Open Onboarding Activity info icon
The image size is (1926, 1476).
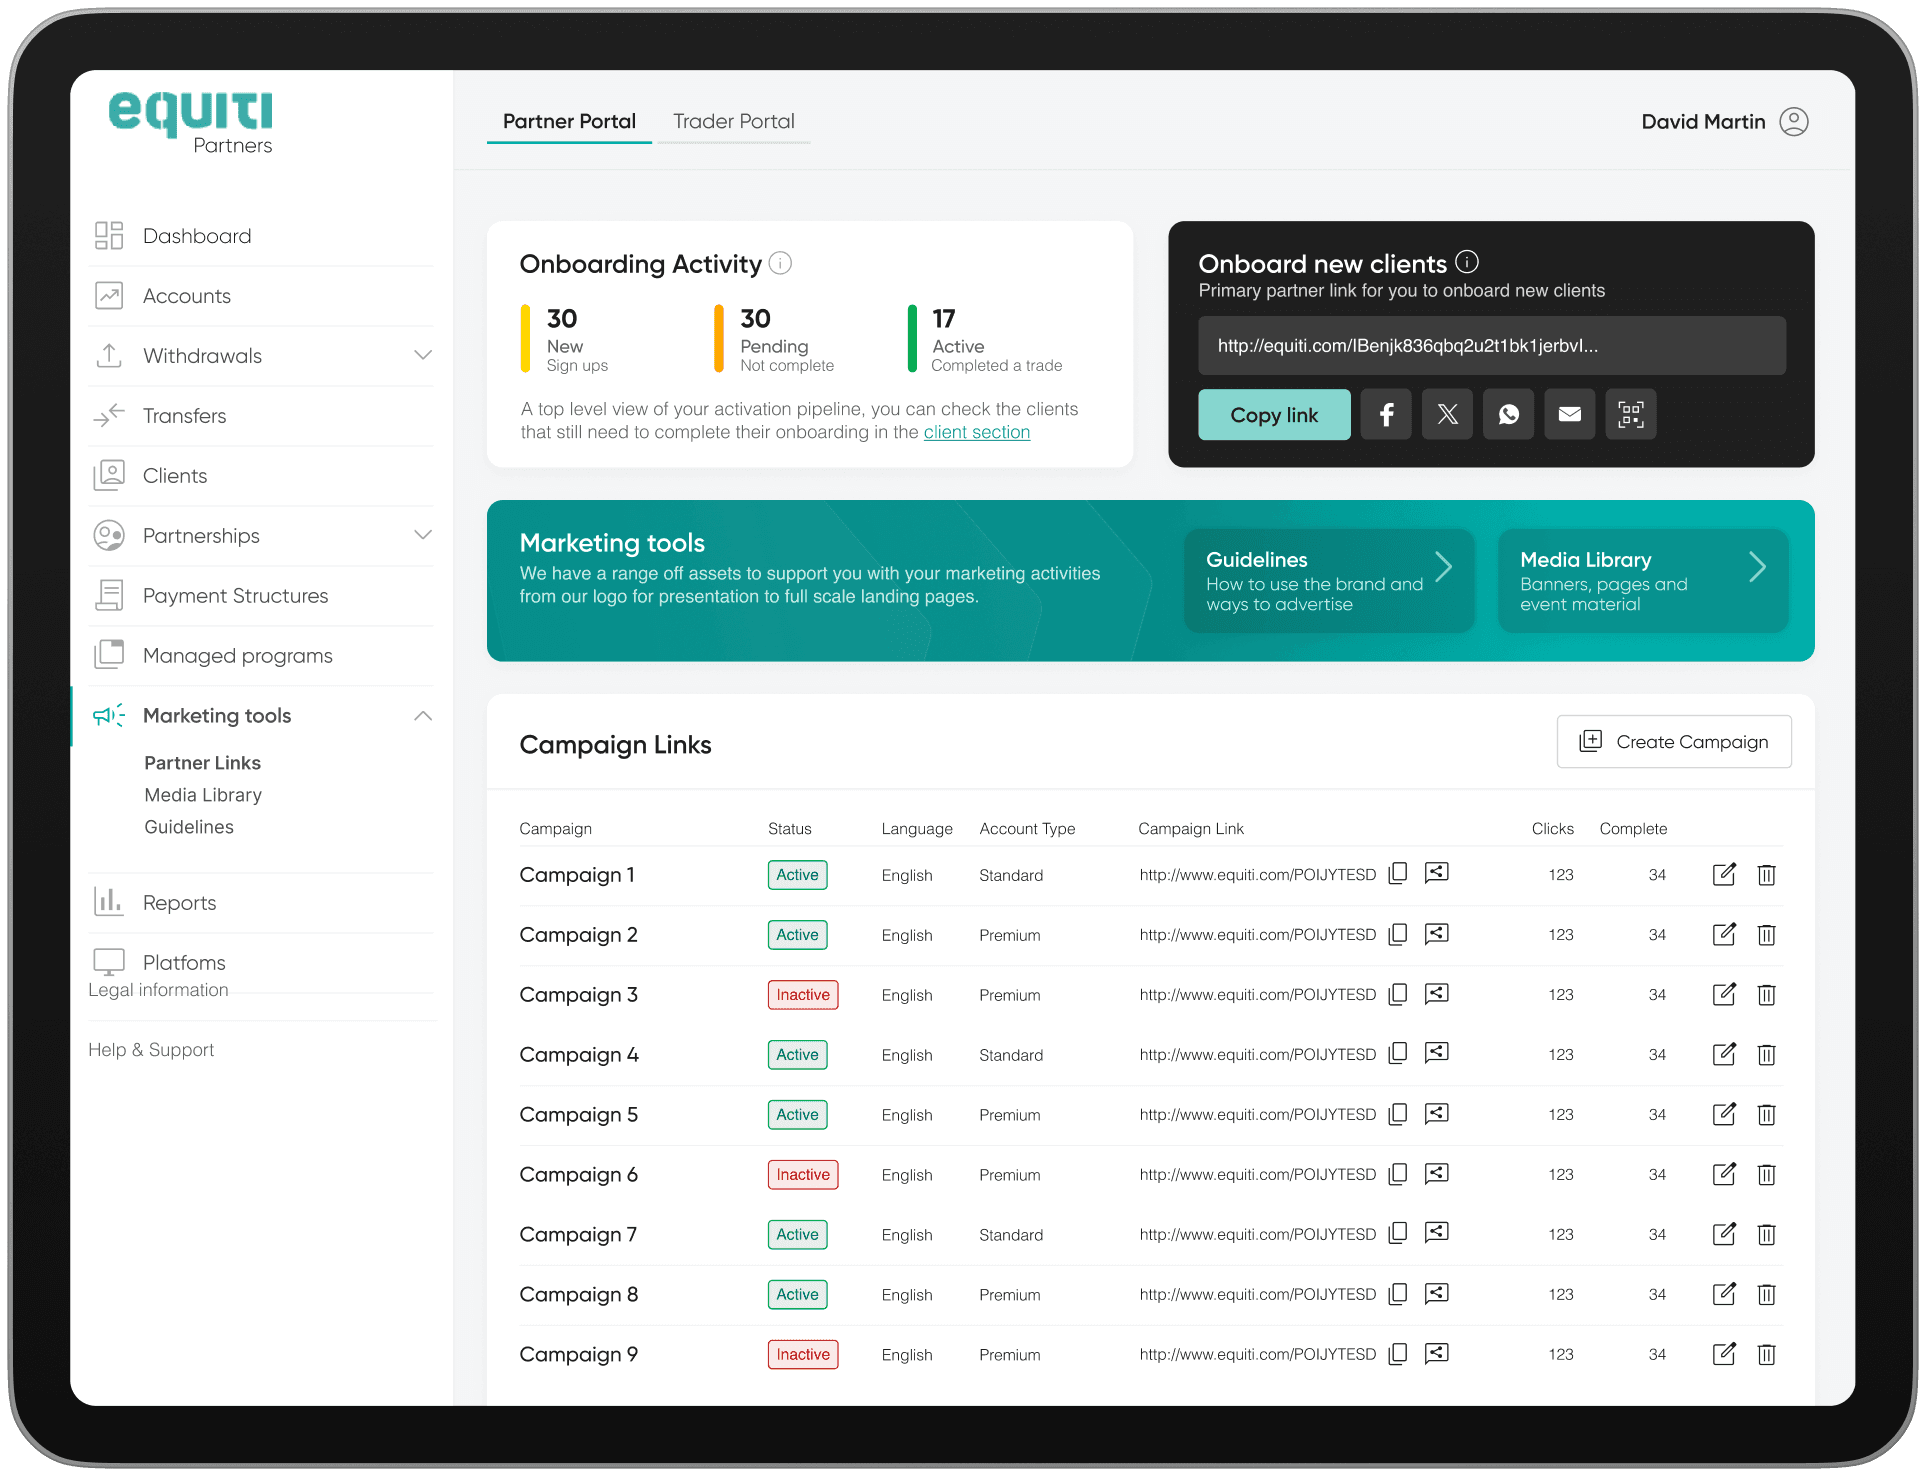point(780,263)
